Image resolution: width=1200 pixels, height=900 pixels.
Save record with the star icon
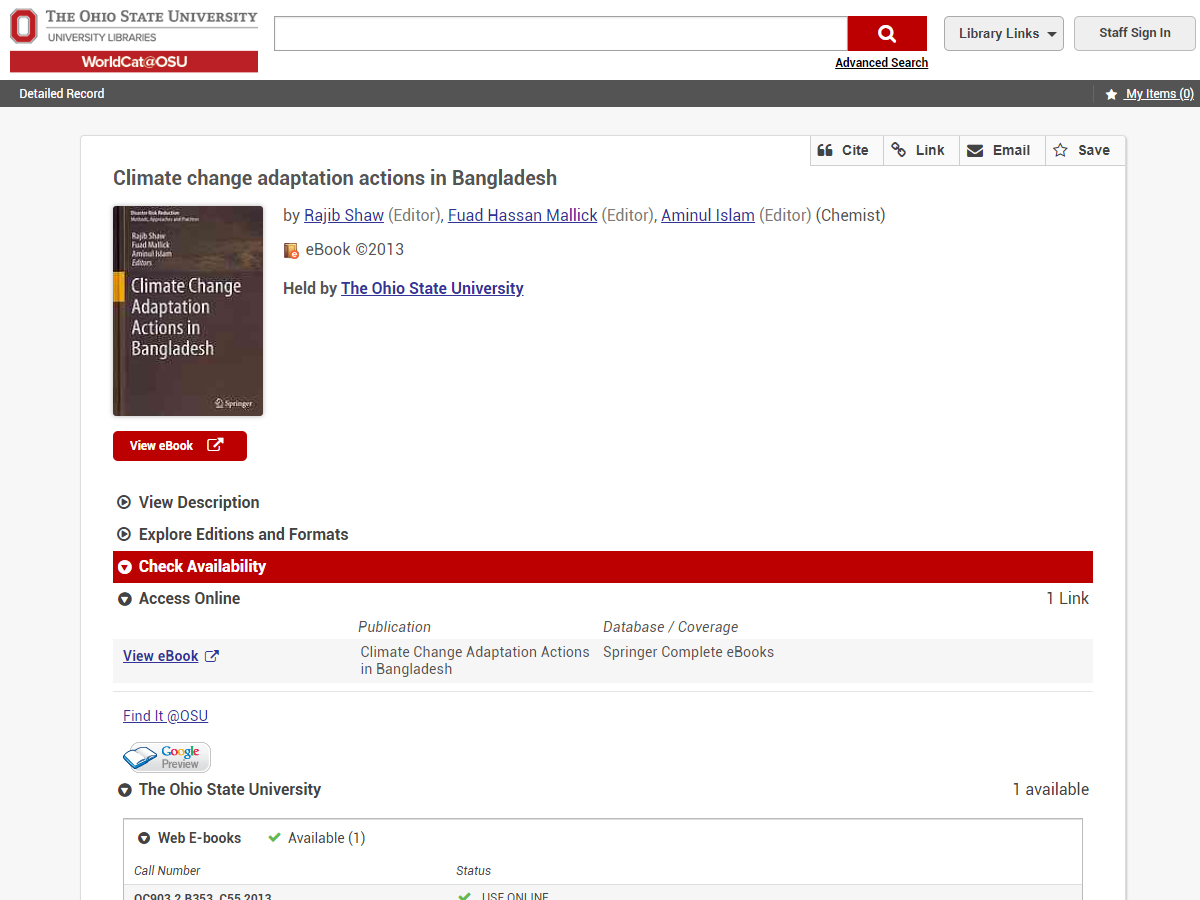[1061, 150]
